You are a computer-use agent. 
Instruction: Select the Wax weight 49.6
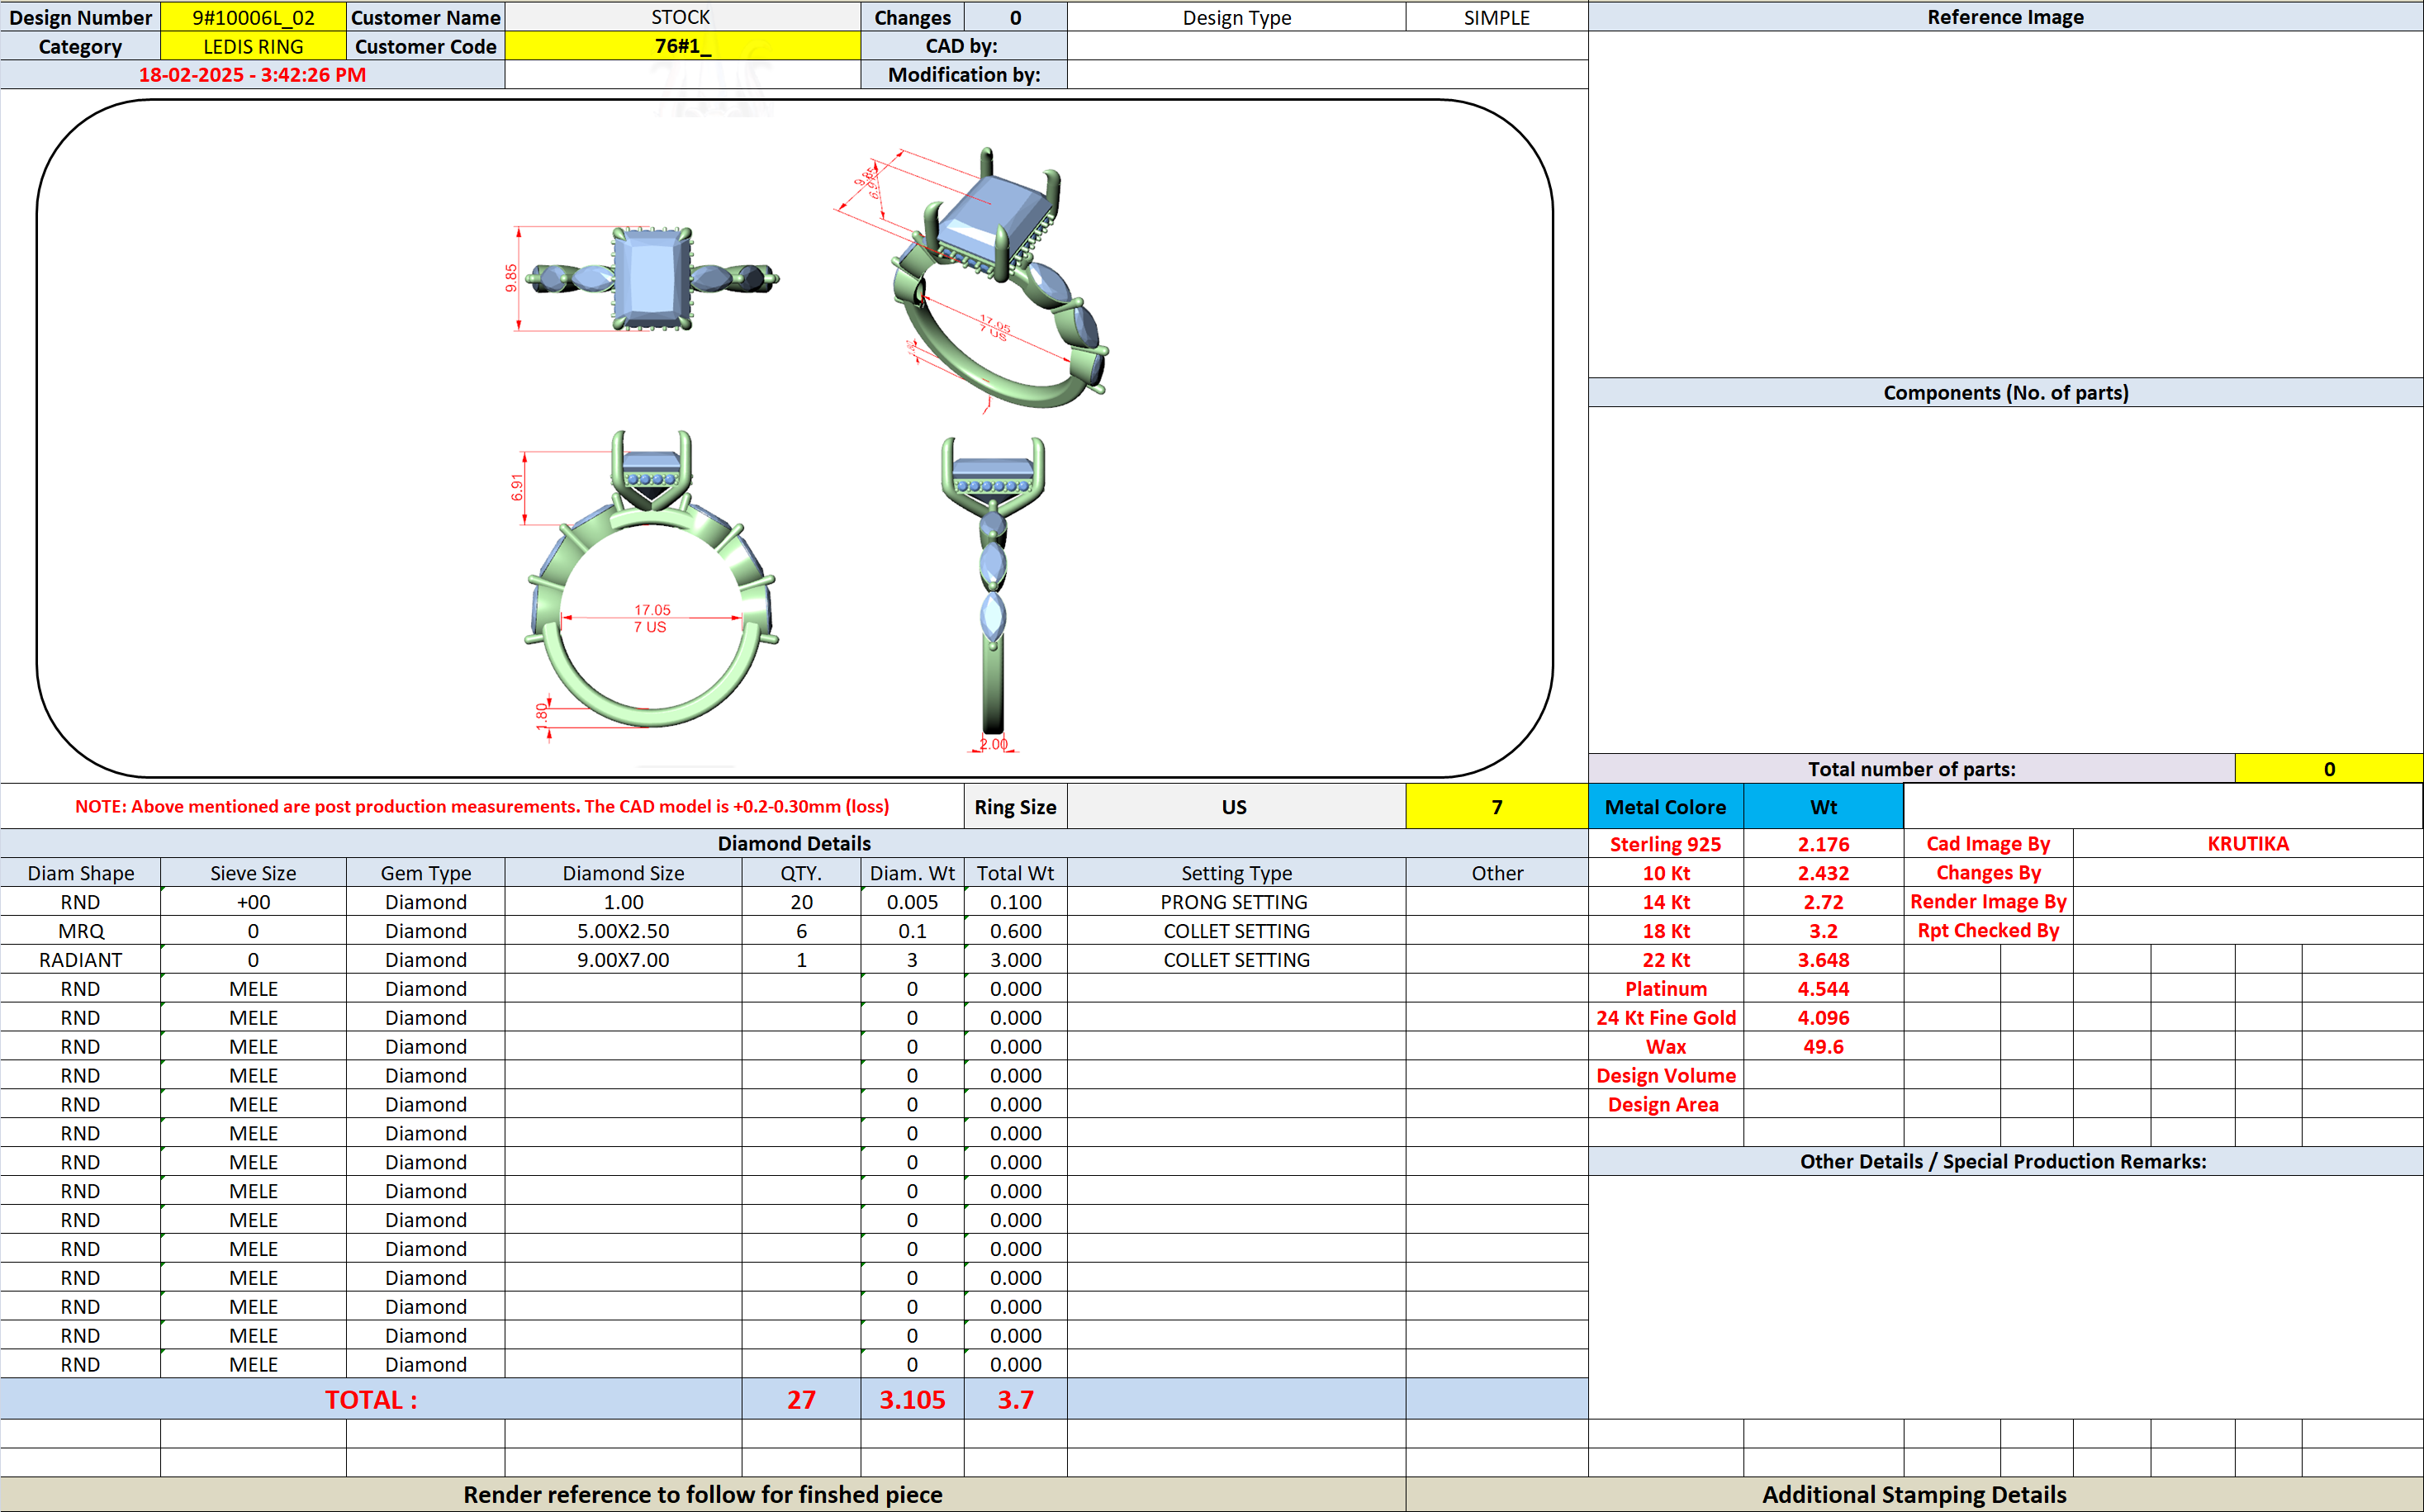click(x=1823, y=1047)
